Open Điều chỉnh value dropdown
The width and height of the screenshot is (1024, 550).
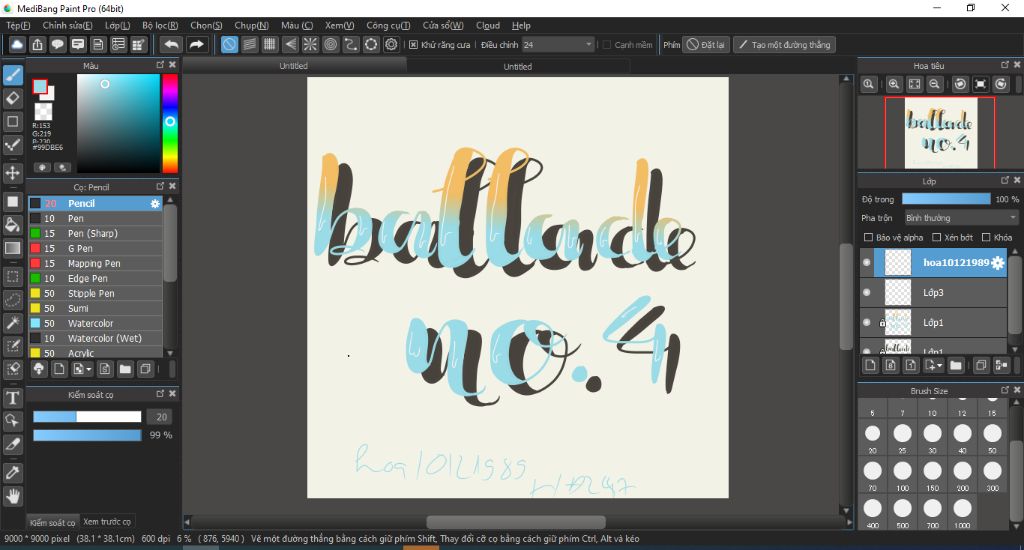pyautogui.click(x=558, y=44)
